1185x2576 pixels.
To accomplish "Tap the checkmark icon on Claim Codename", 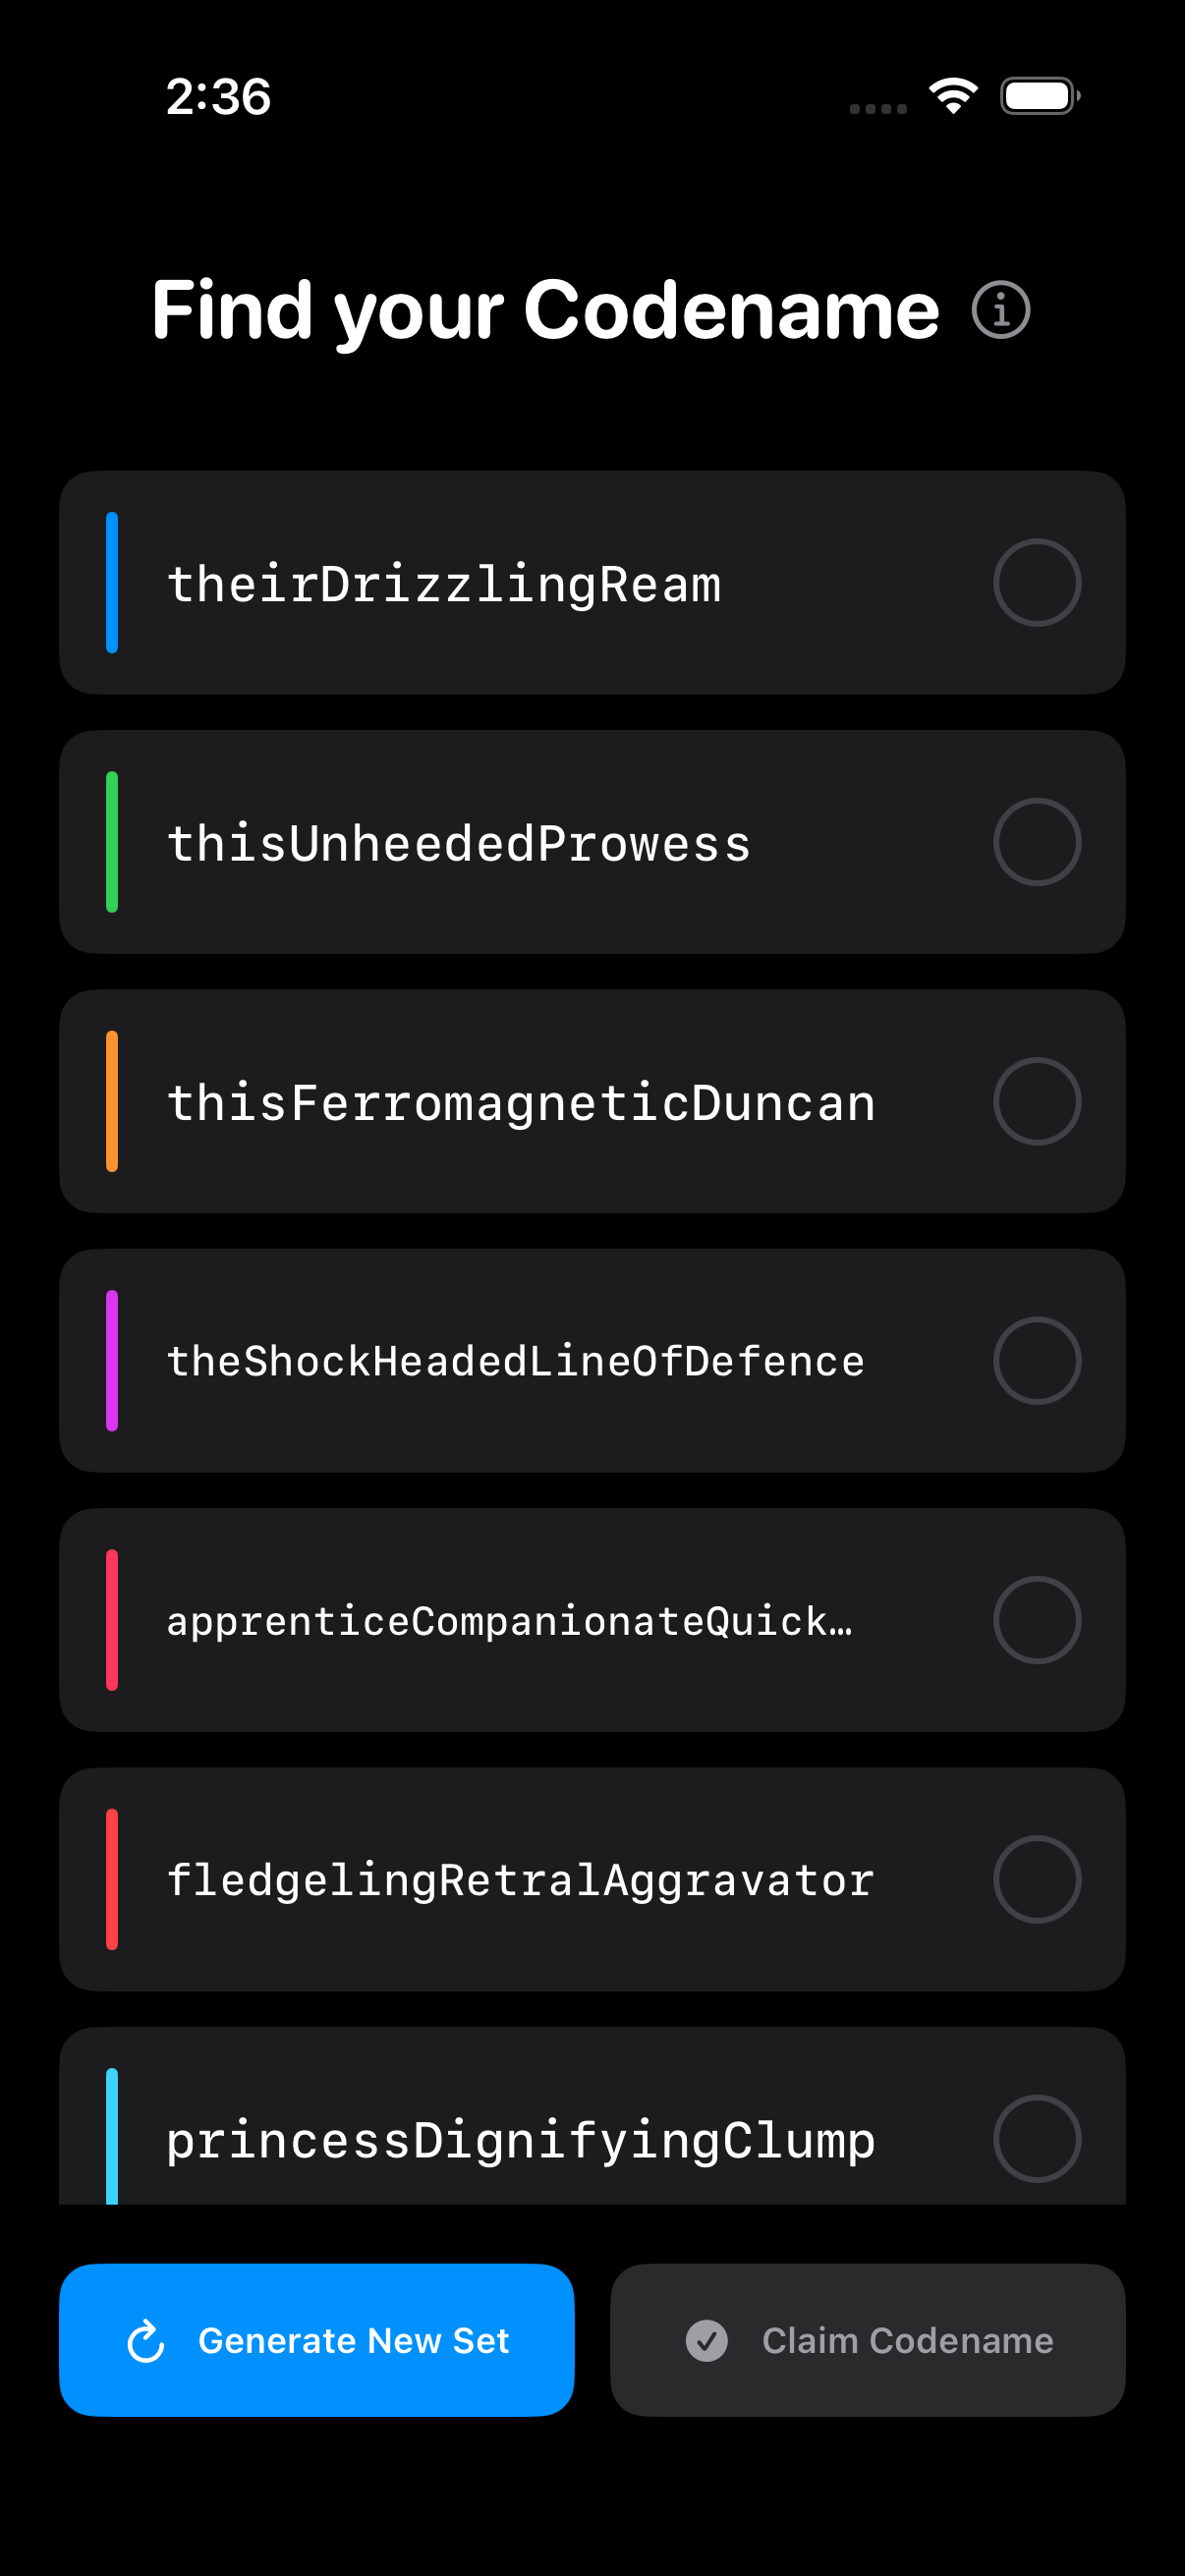I will pyautogui.click(x=707, y=2341).
